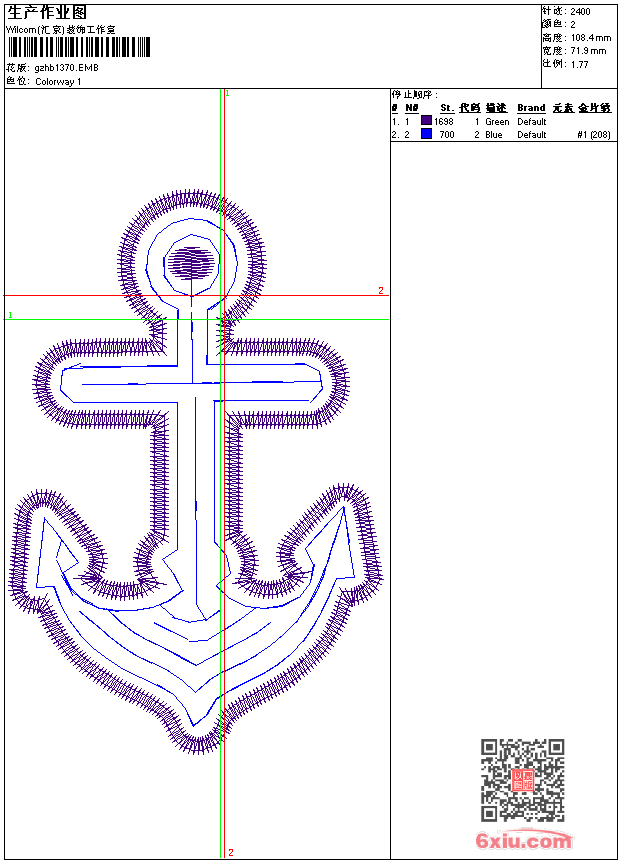Select the Green thread row
This screenshot has width=620, height=860.
pos(497,122)
